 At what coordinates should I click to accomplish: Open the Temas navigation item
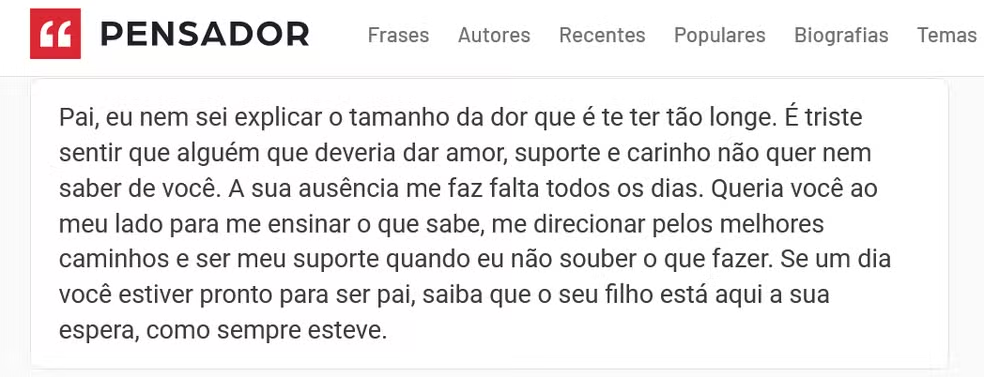[x=946, y=35]
